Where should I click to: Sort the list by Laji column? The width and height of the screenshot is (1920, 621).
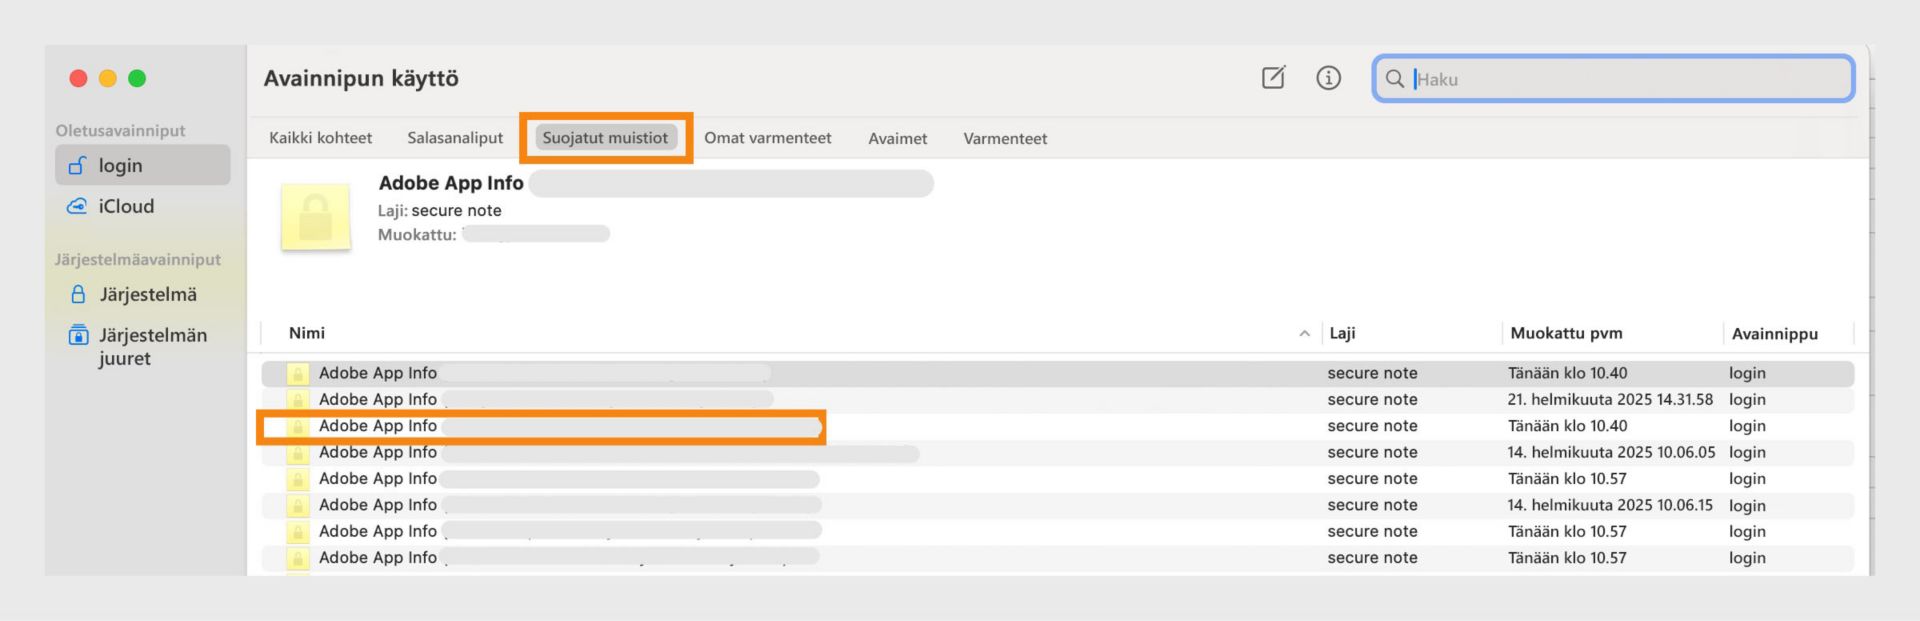coord(1342,334)
